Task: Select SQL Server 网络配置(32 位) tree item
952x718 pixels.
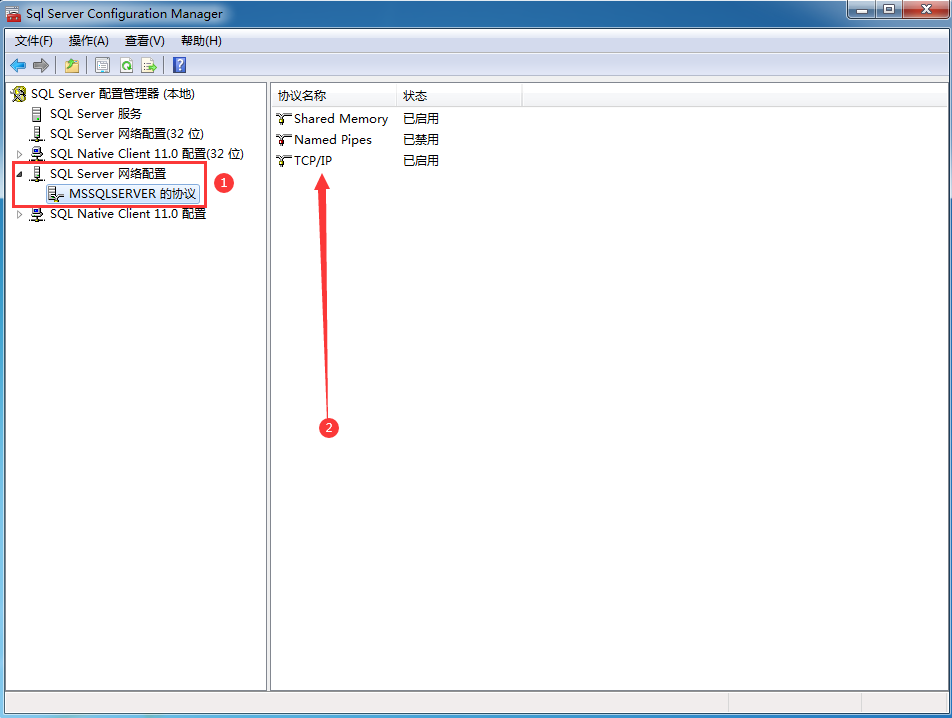Action: click(x=127, y=134)
